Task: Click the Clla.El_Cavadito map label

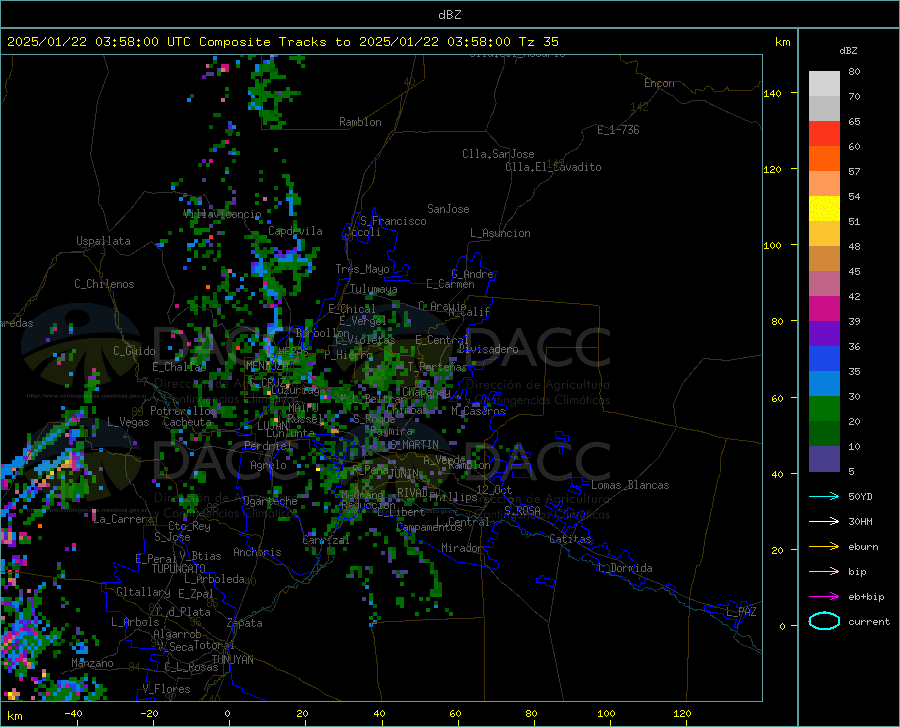Action: [x=553, y=167]
